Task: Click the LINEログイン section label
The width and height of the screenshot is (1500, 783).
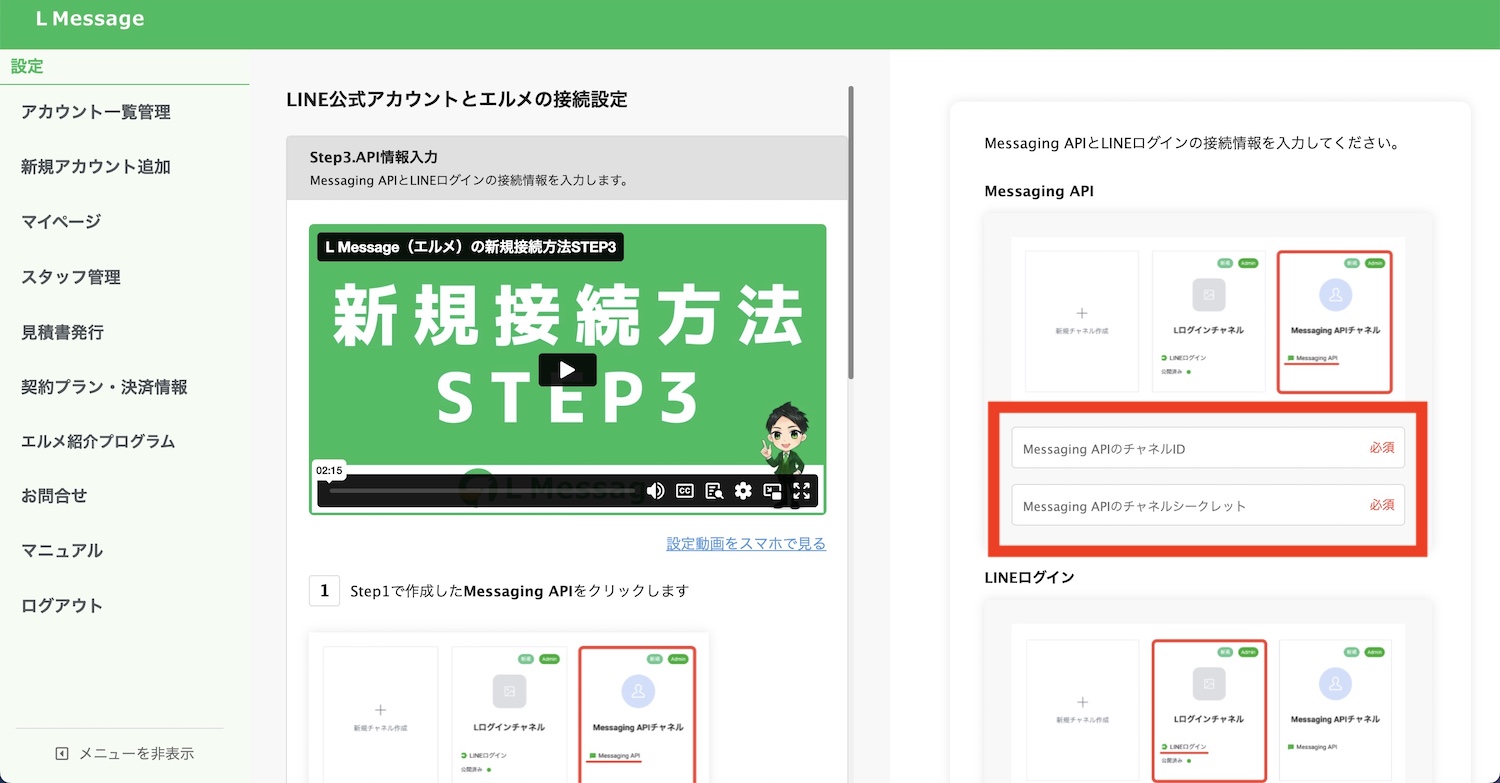Action: 1030,577
